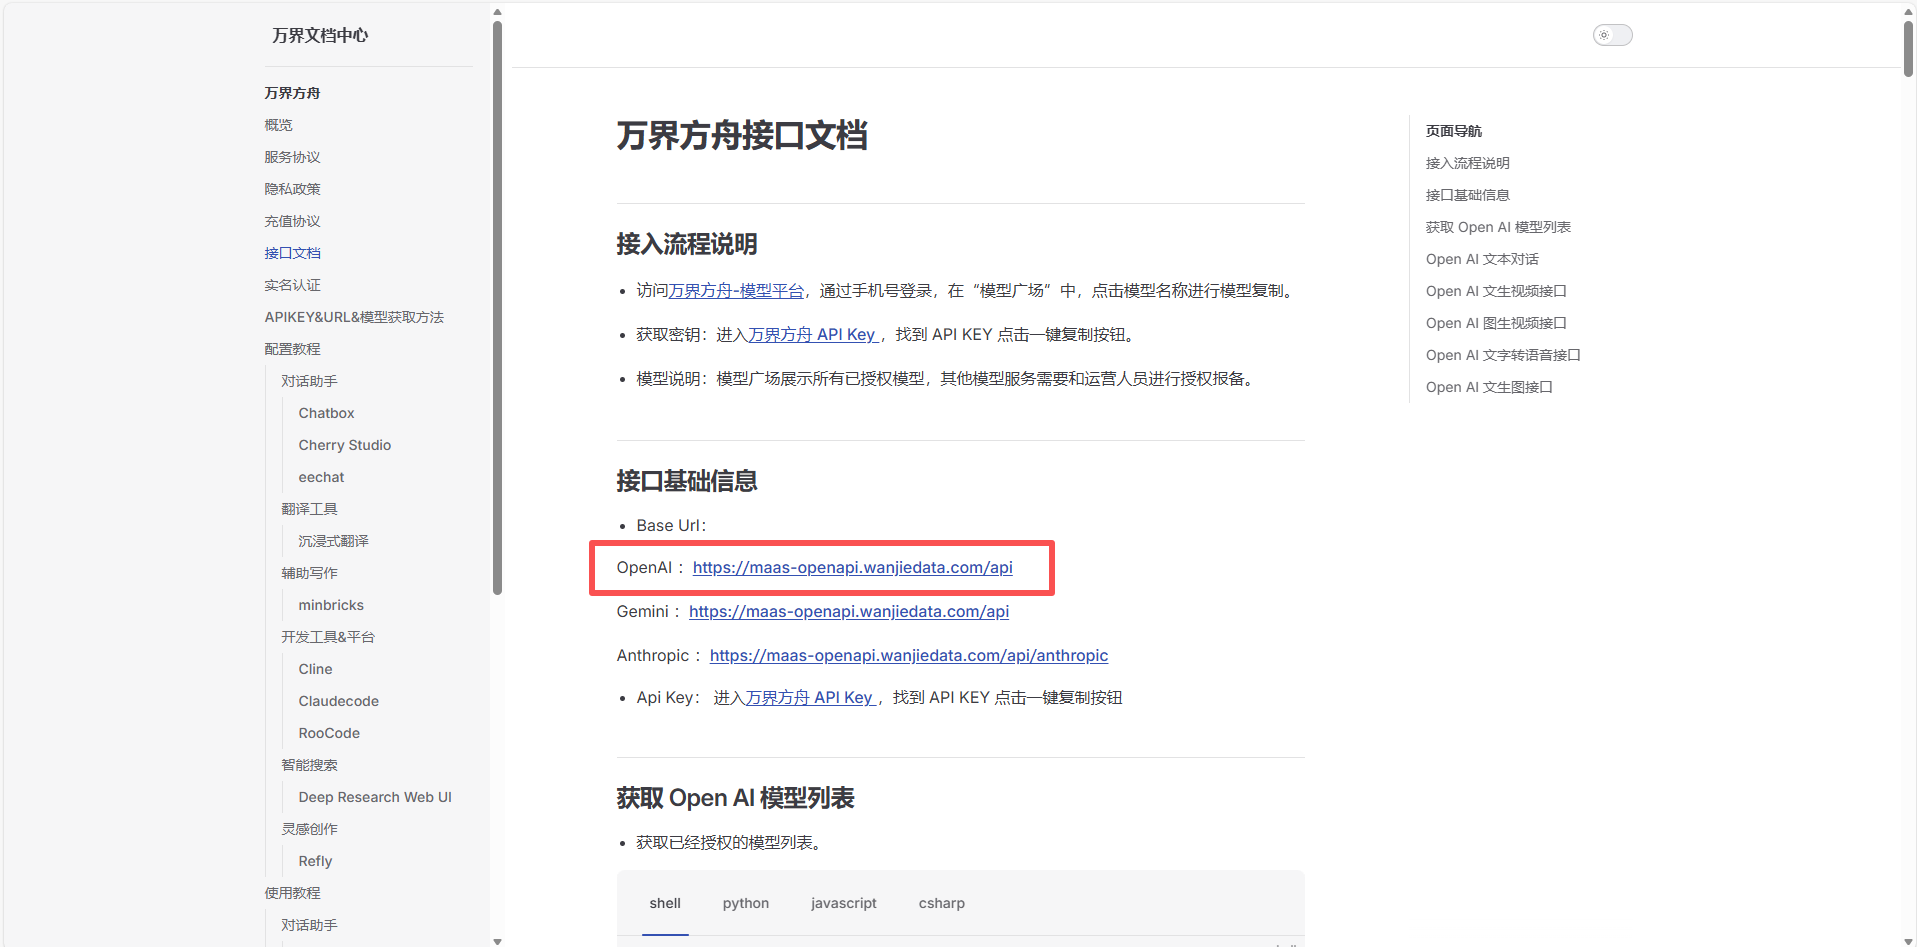Screen dimensions: 1917x947
Task: Open the 隐私政策 sidebar page
Action: [x=292, y=189]
